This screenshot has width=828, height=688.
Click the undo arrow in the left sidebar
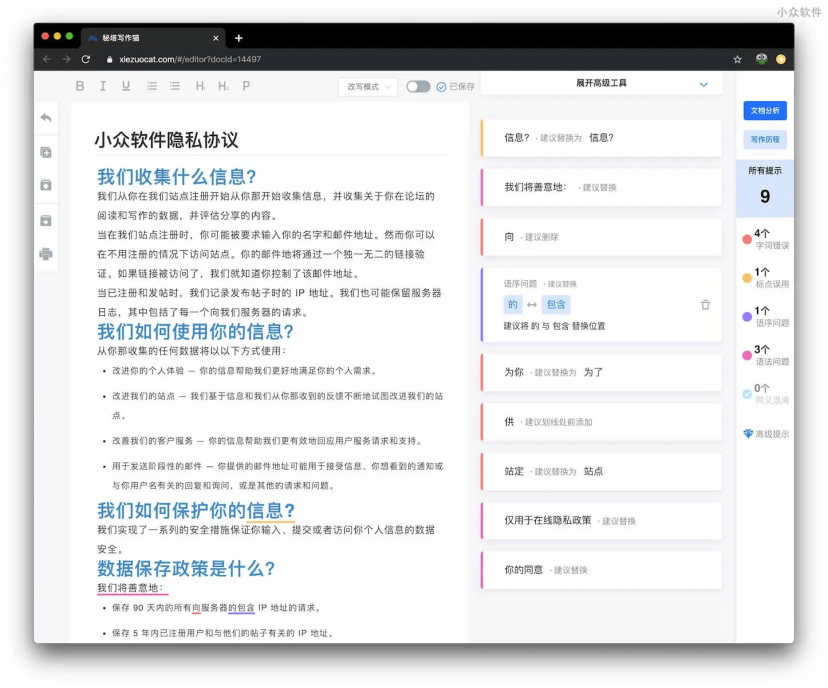(45, 118)
